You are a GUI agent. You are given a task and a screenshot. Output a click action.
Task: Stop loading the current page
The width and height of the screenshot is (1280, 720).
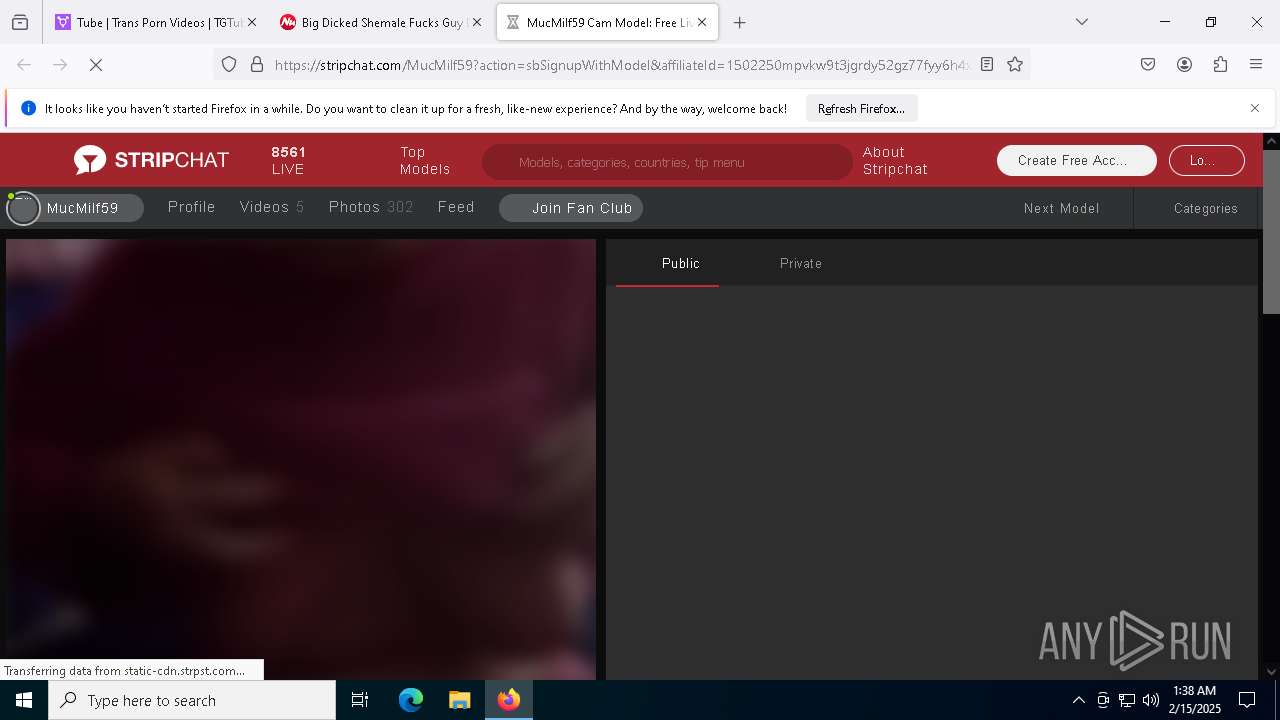tap(96, 65)
